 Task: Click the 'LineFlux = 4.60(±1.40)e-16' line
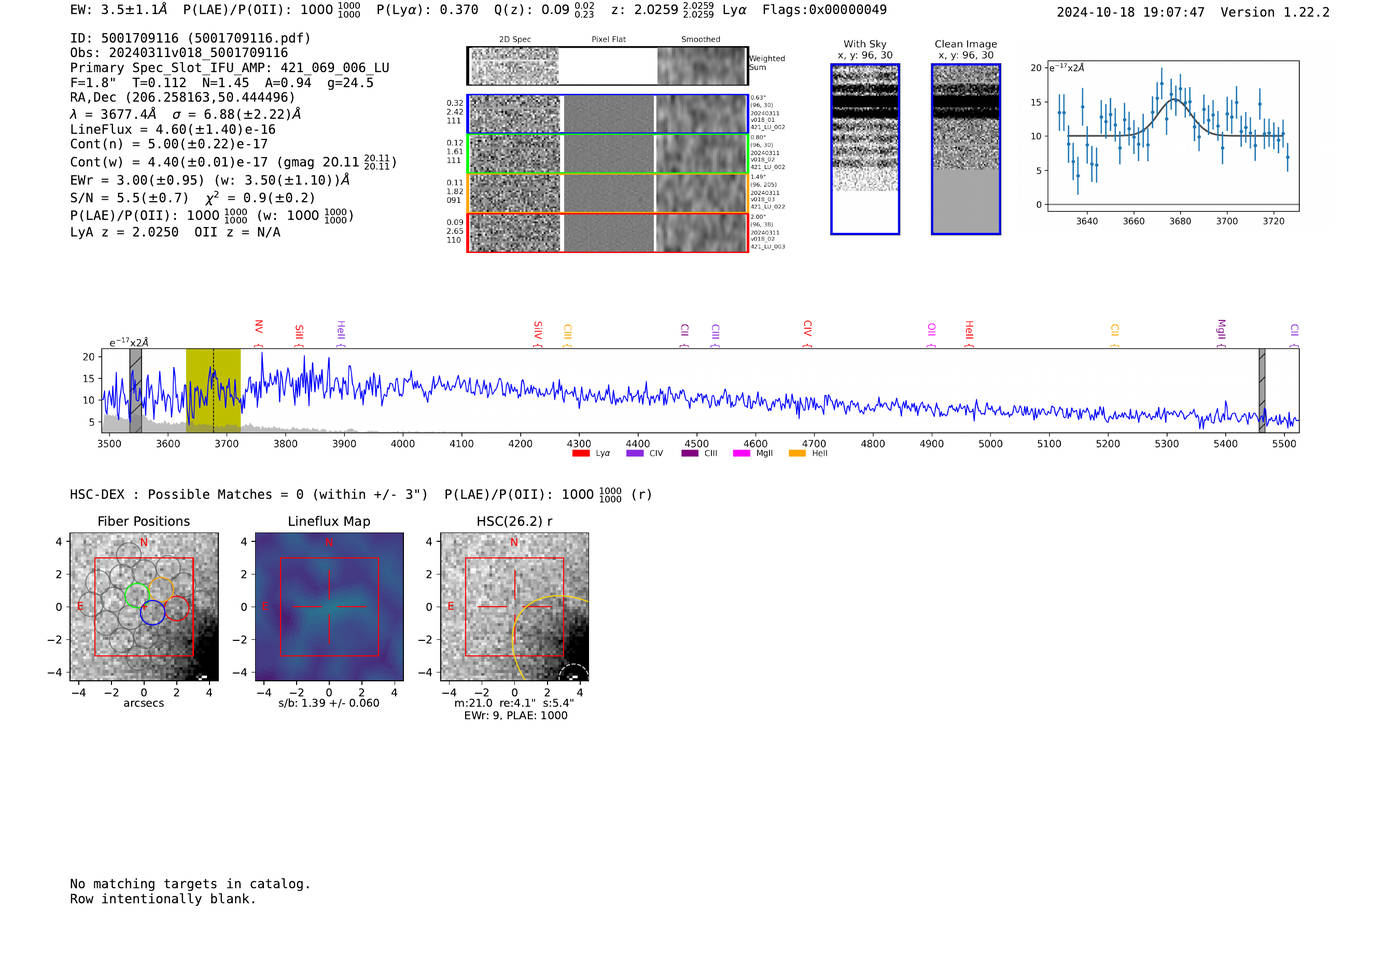coord(172,130)
